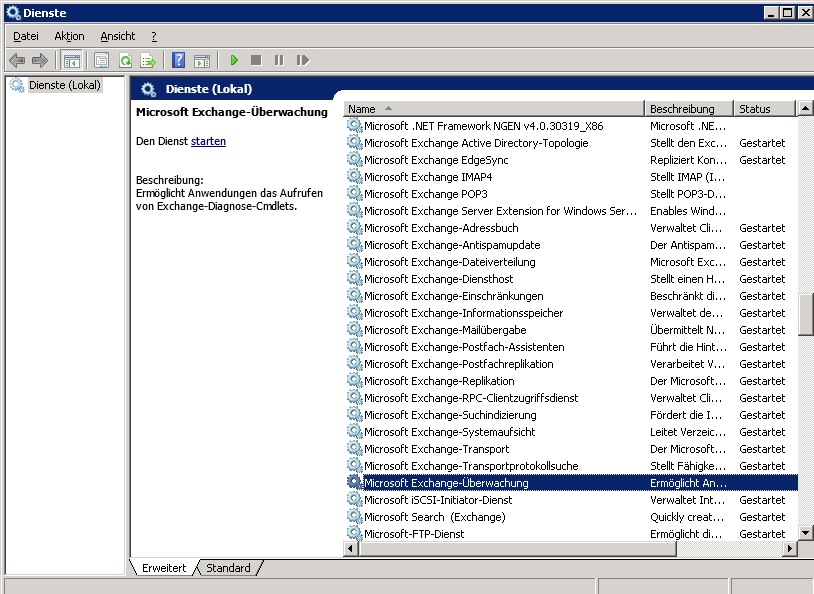
Task: Click the Stop service toolbar icon
Action: [x=256, y=60]
